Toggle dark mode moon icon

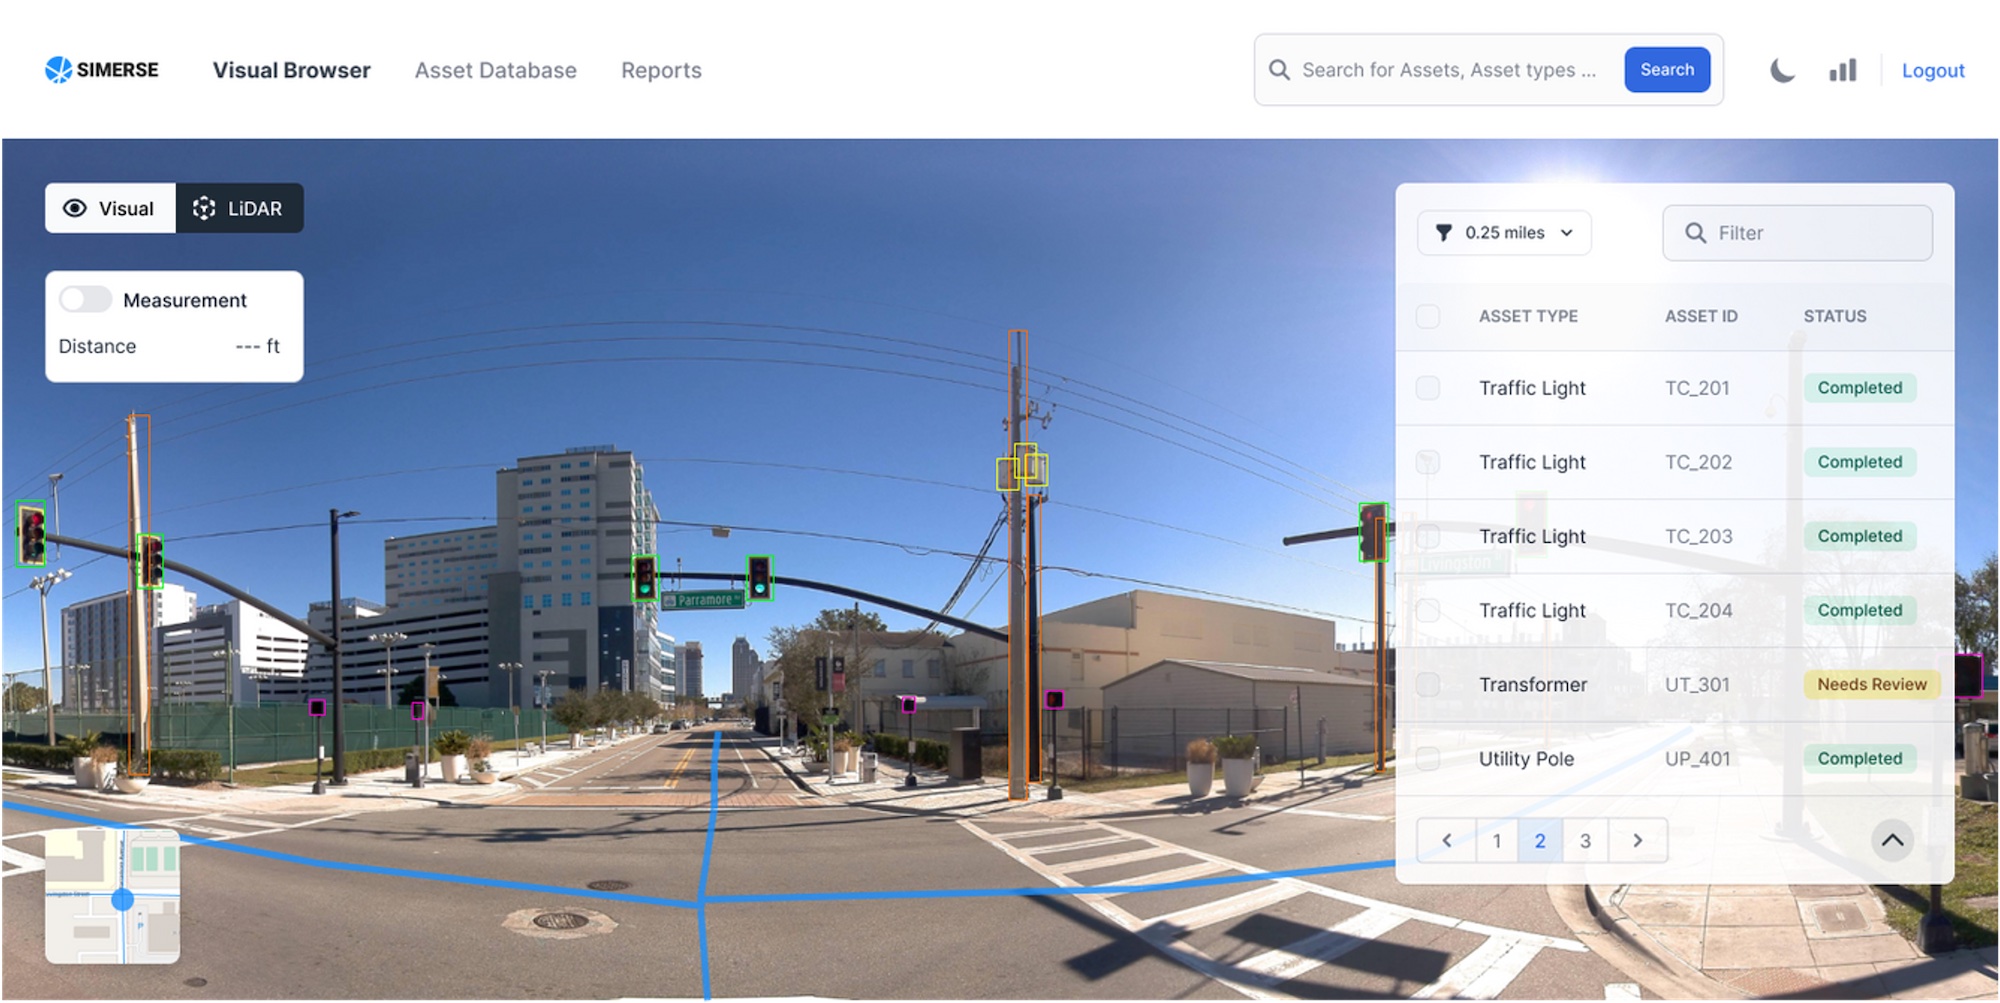pyautogui.click(x=1782, y=70)
